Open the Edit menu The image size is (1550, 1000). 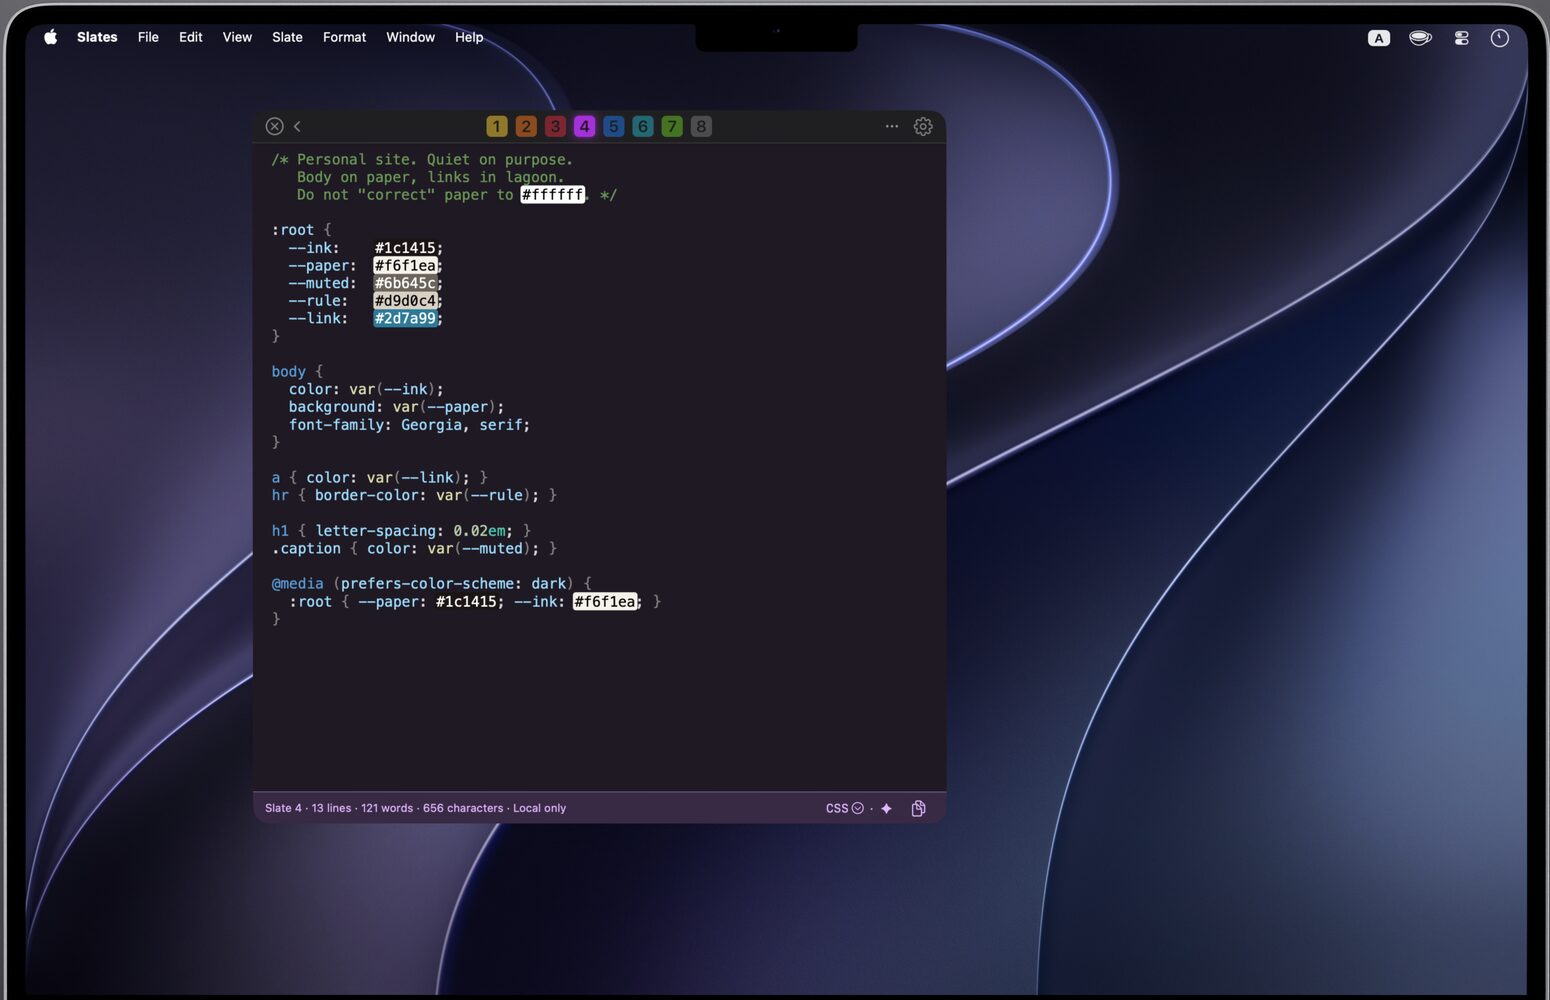pos(191,37)
